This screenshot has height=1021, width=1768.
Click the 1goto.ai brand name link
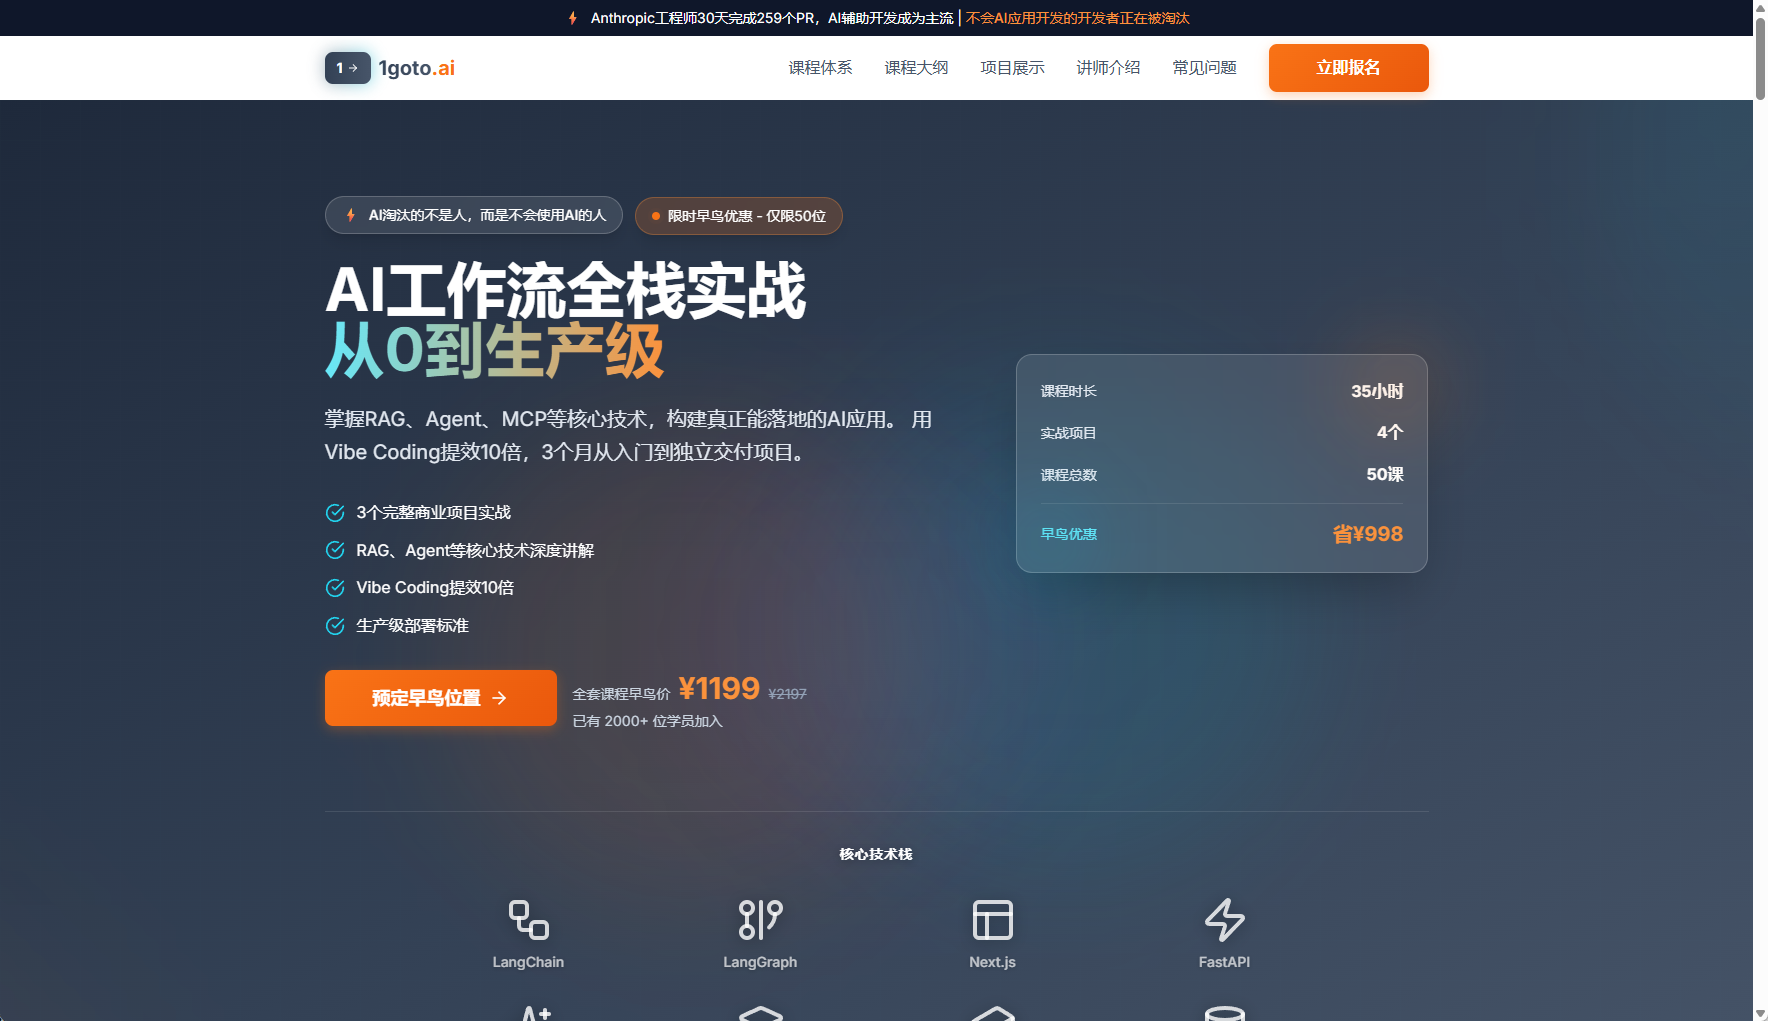tap(416, 68)
